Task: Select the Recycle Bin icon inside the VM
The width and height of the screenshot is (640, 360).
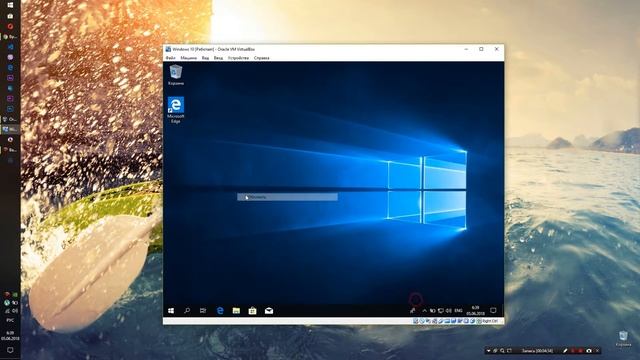Action: tap(176, 75)
